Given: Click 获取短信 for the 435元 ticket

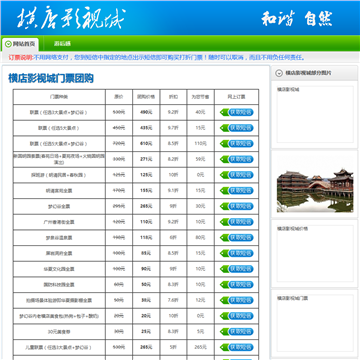Looking at the screenshot, I should 237,128.
